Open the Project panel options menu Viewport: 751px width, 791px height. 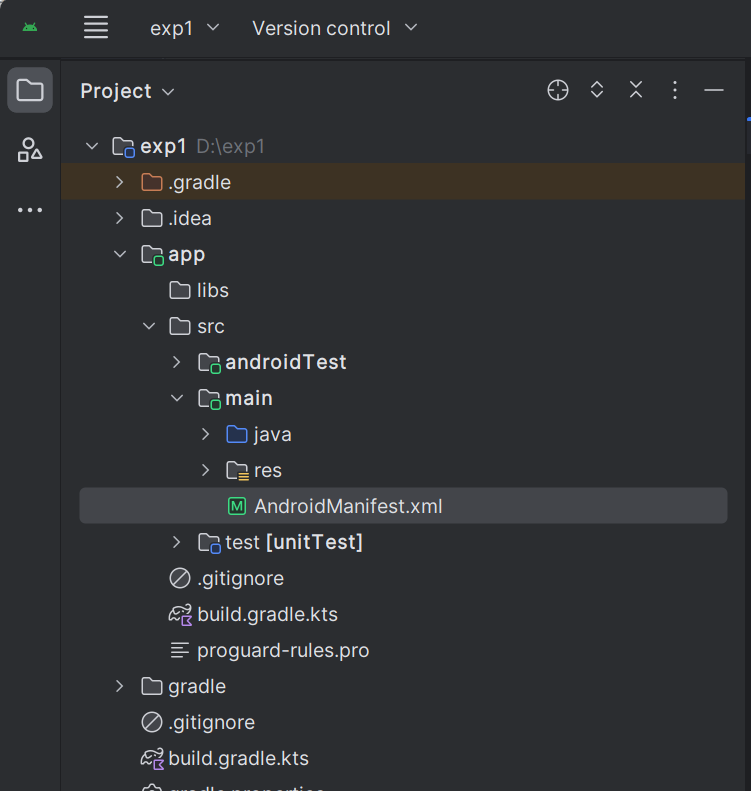[675, 90]
